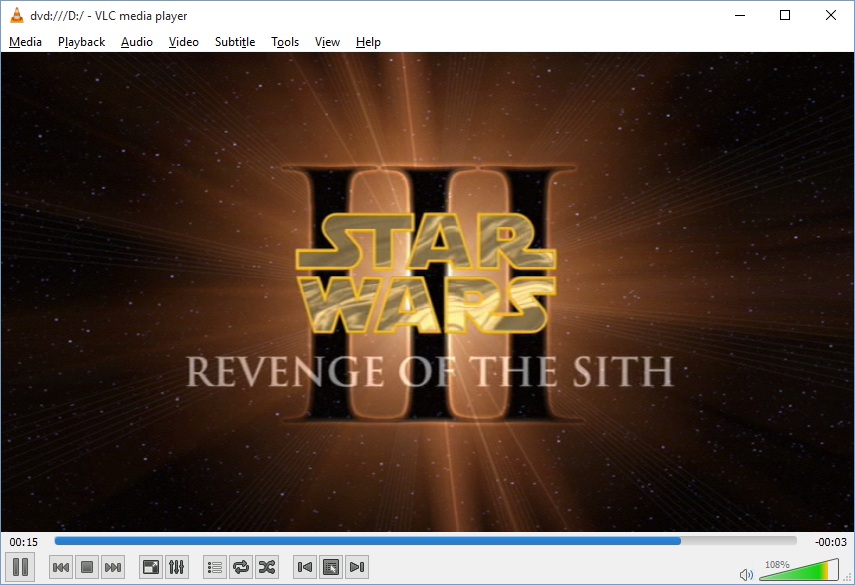The image size is (855, 585).
Task: Open extended settings equalizer icon
Action: point(177,568)
